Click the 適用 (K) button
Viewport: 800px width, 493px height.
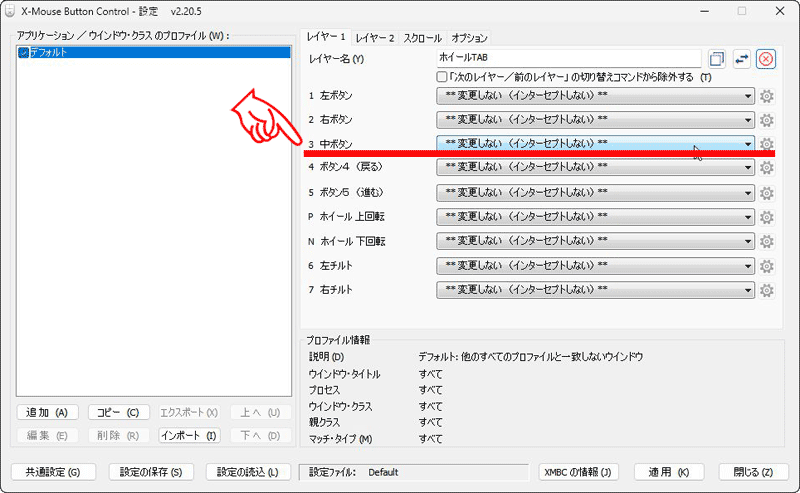(669, 472)
